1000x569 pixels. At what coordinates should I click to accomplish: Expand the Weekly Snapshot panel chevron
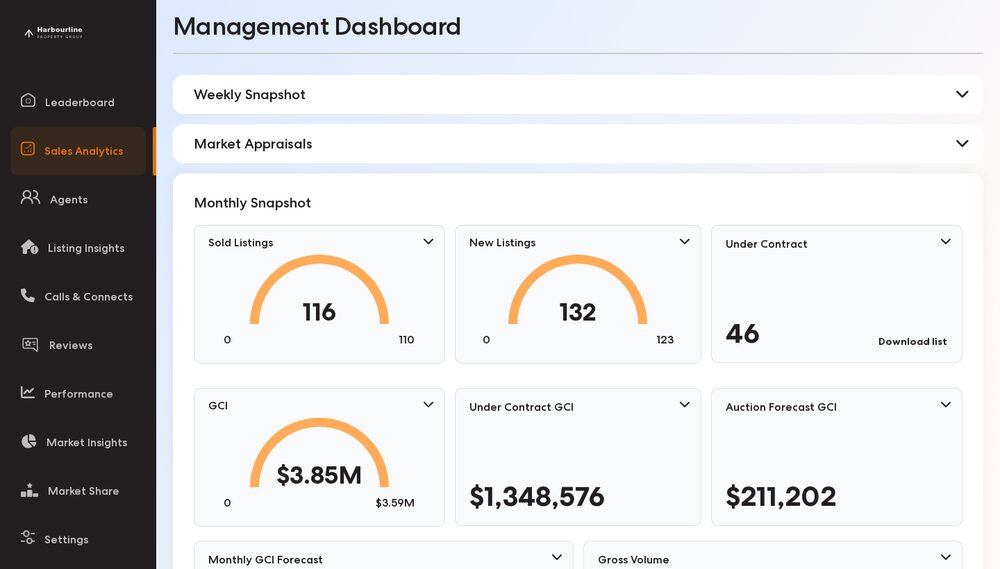pos(962,94)
